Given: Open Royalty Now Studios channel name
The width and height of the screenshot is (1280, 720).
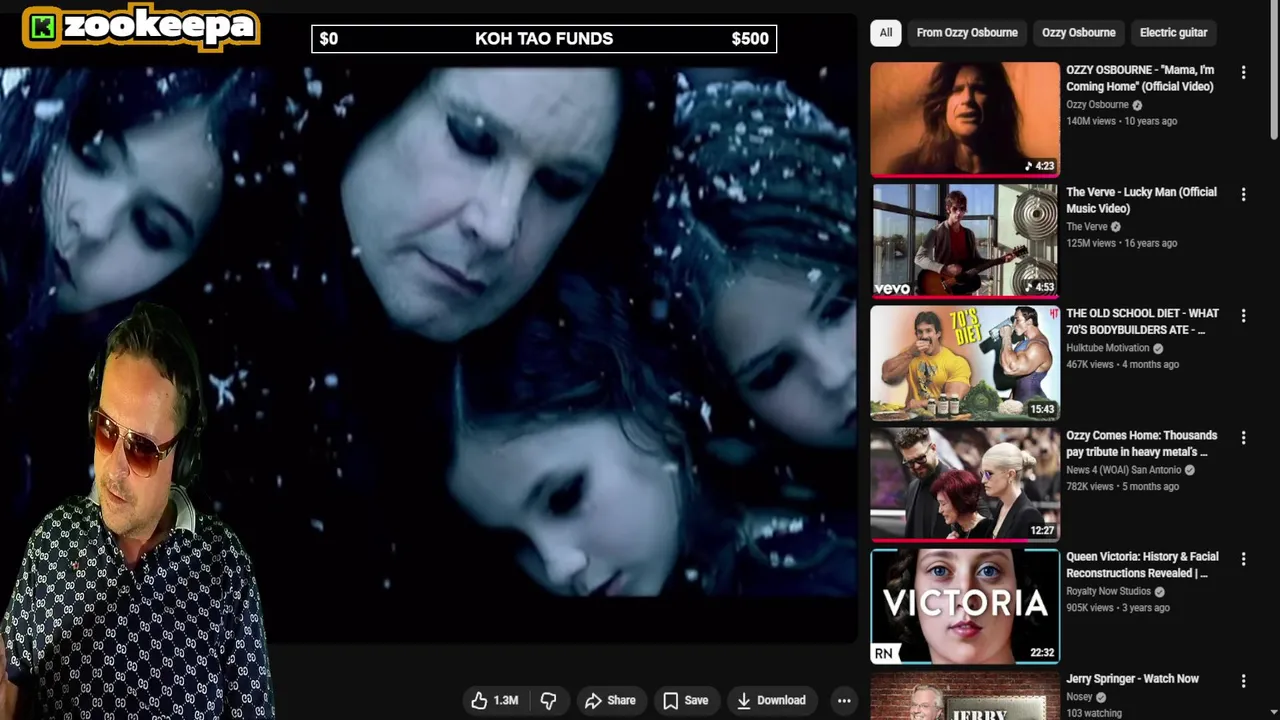Looking at the screenshot, I should point(1109,591).
